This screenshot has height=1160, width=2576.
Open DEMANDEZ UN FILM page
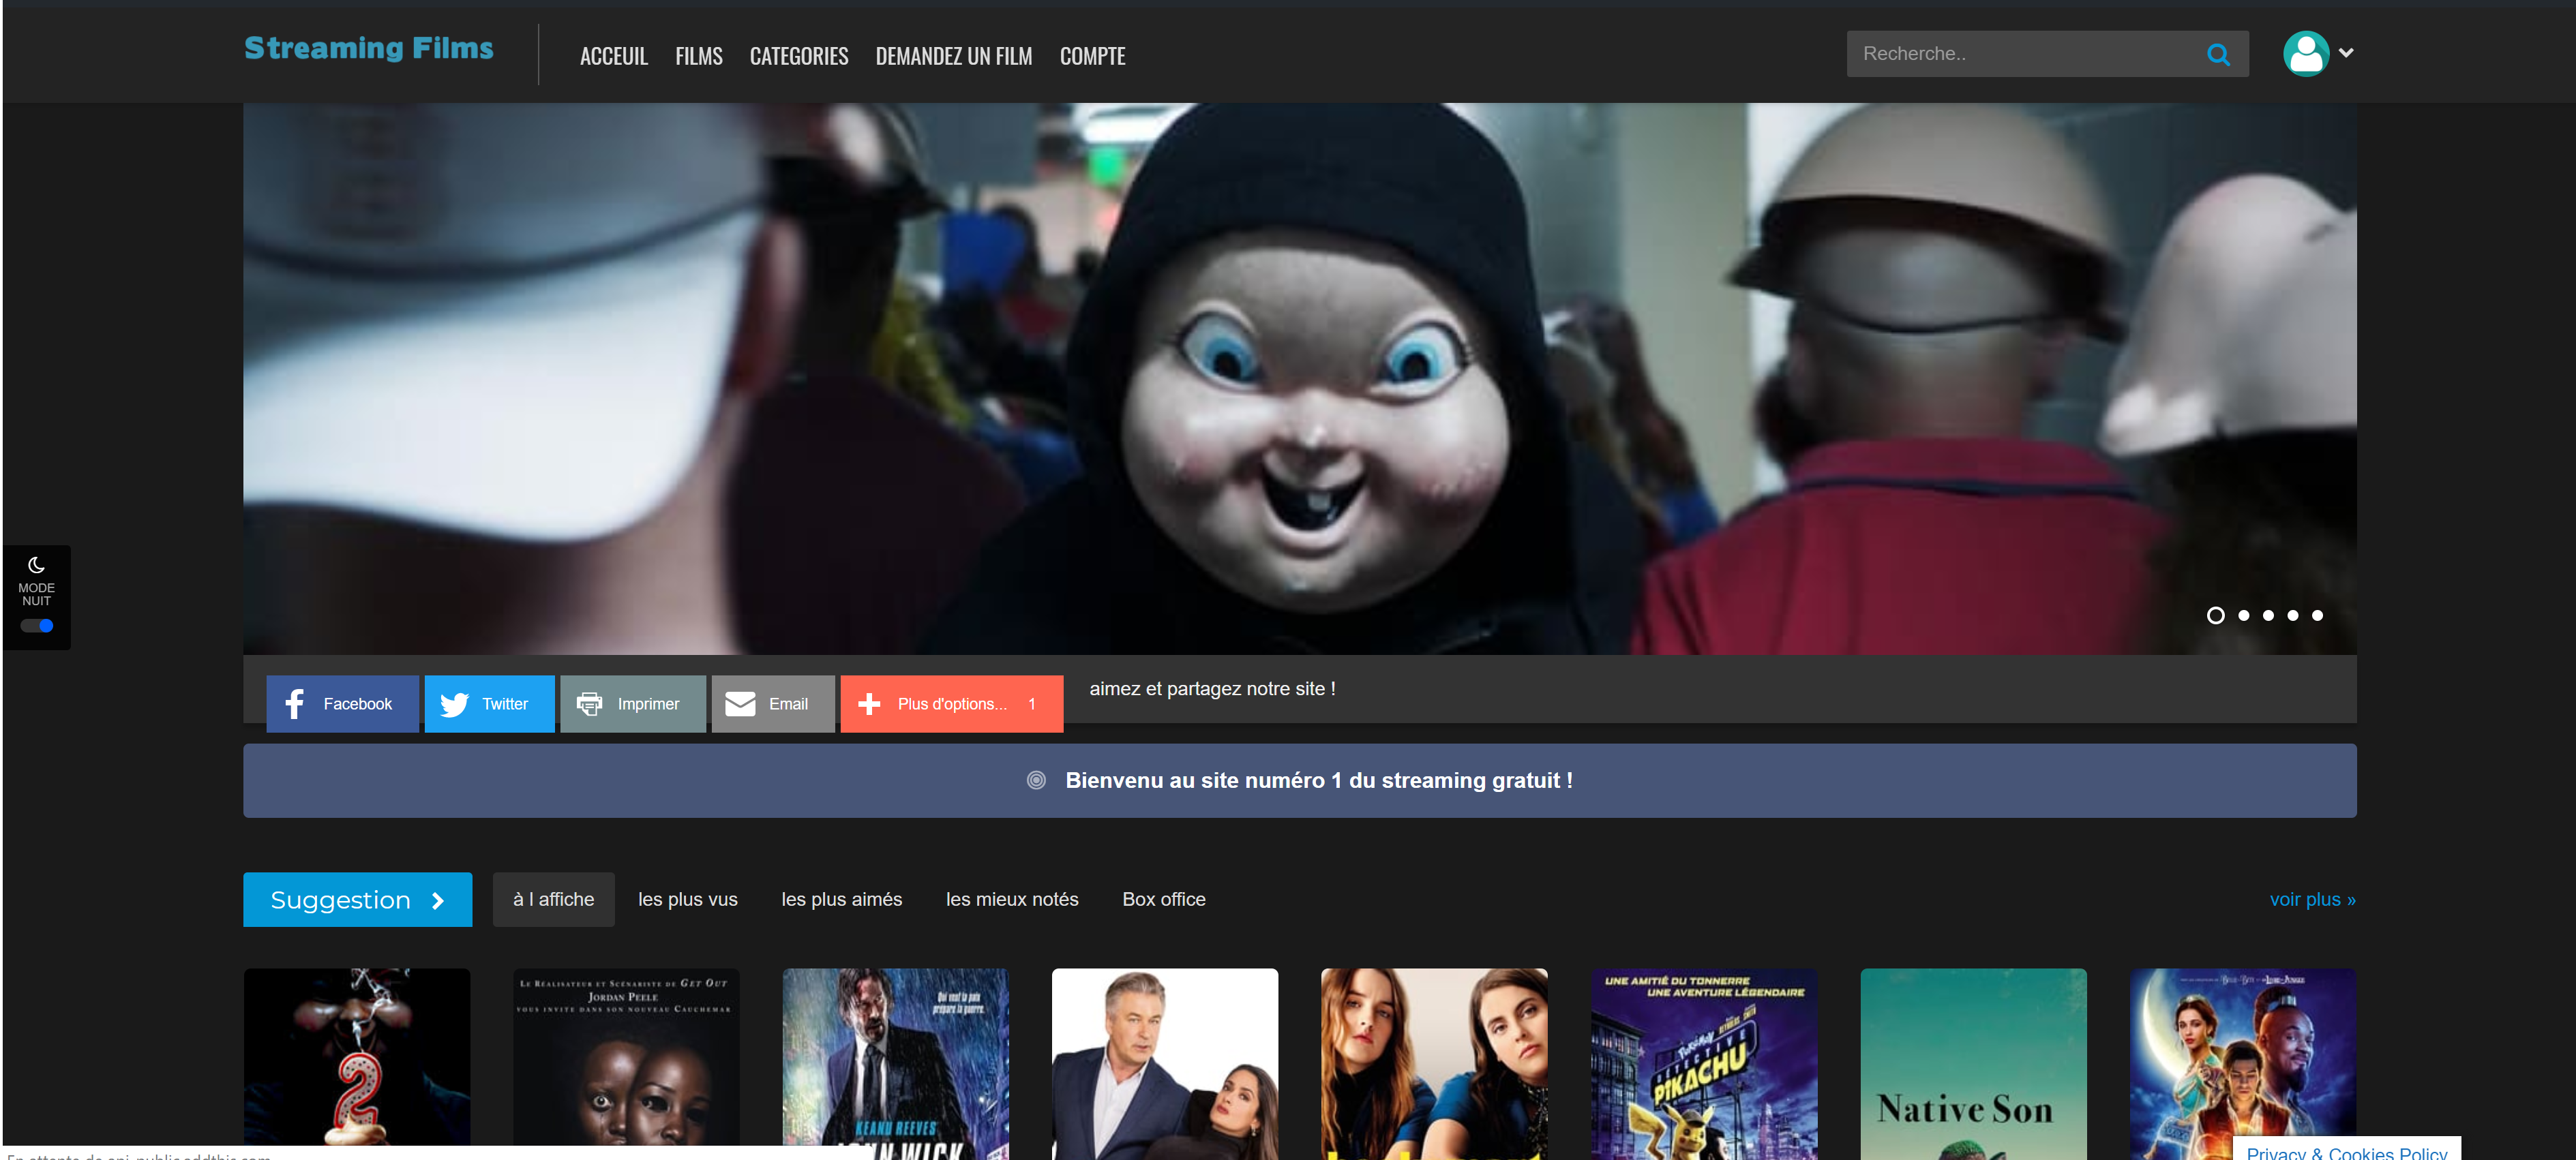tap(953, 57)
